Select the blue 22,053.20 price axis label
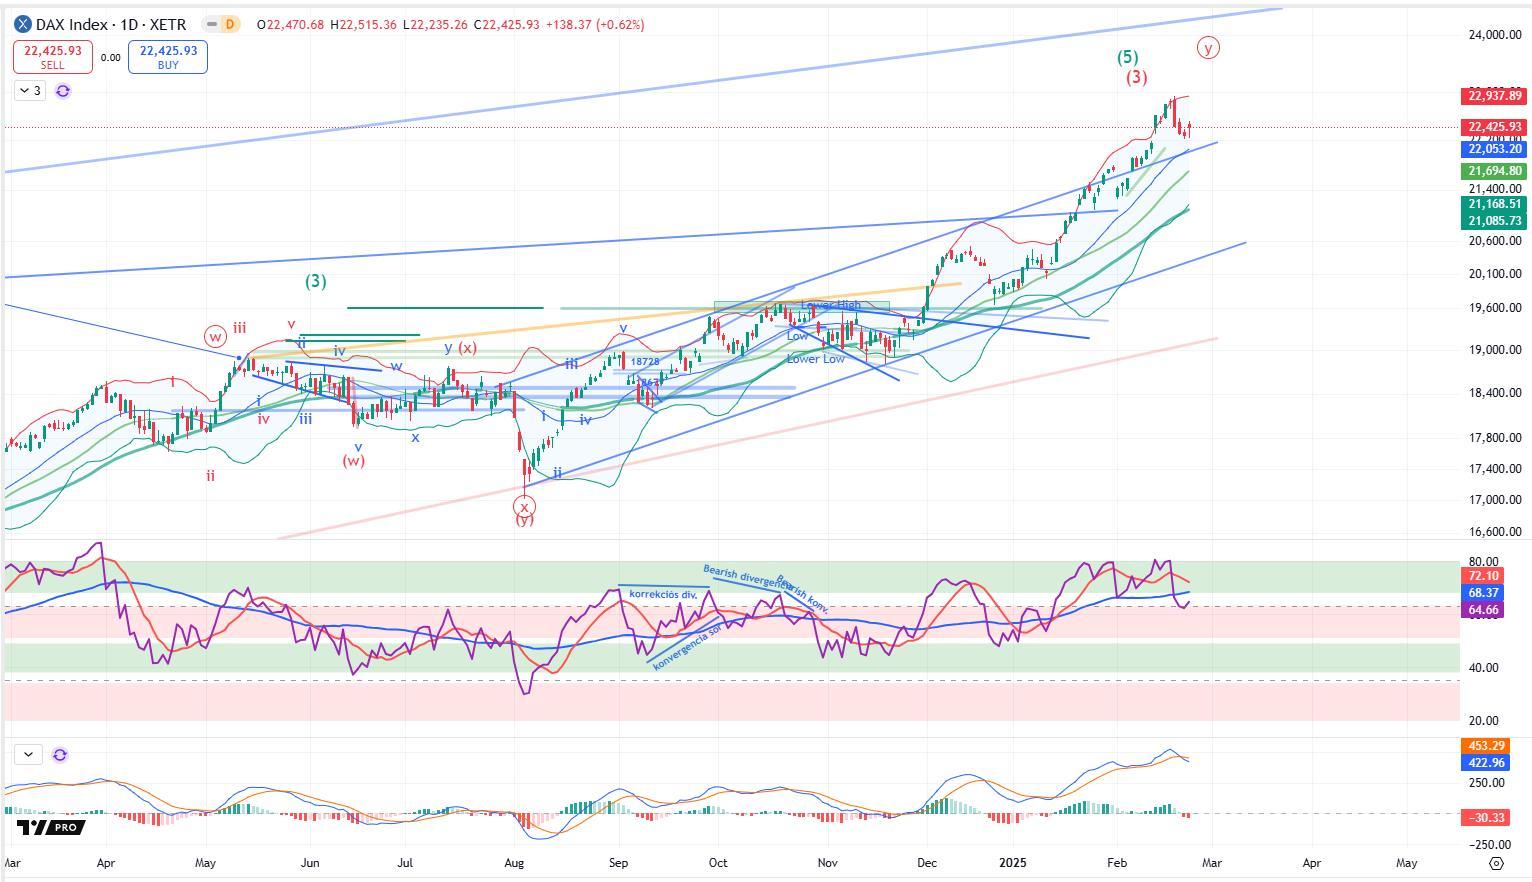Viewport: 1532px width, 882px height. click(1494, 149)
